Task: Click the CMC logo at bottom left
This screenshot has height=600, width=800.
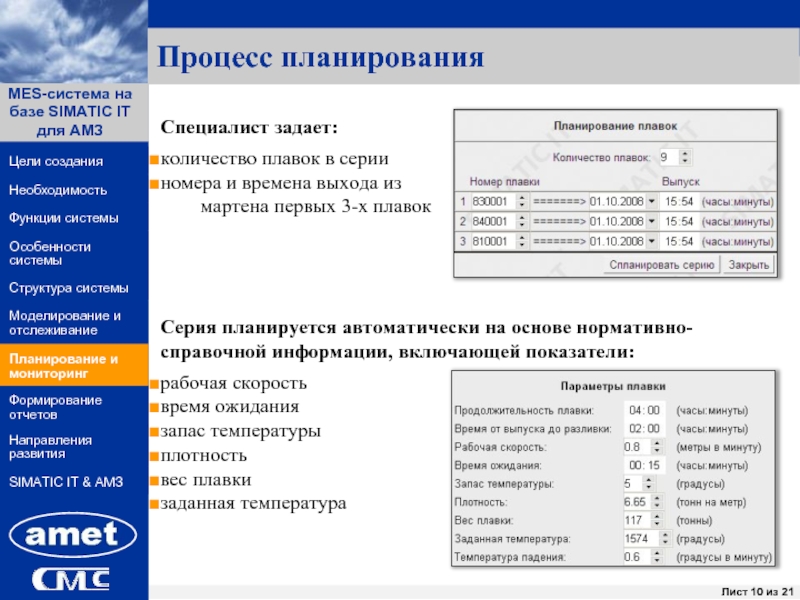Action: [72, 579]
